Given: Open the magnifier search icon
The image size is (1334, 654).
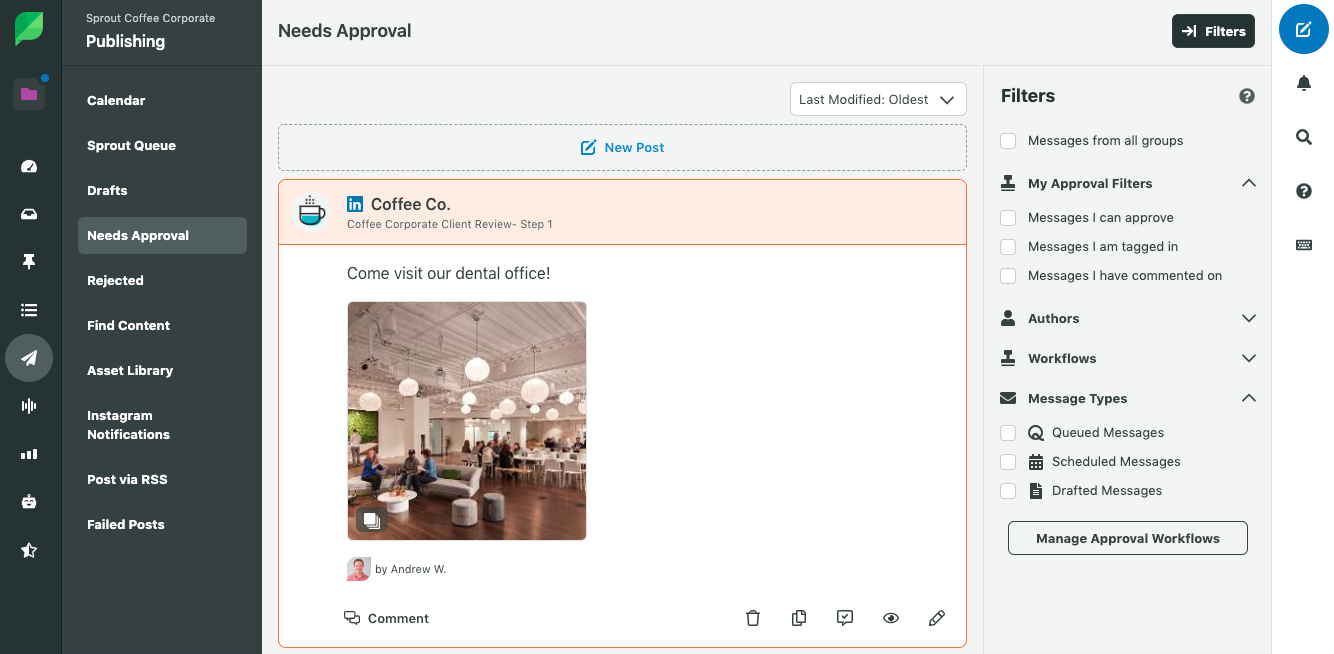Looking at the screenshot, I should 1304,137.
